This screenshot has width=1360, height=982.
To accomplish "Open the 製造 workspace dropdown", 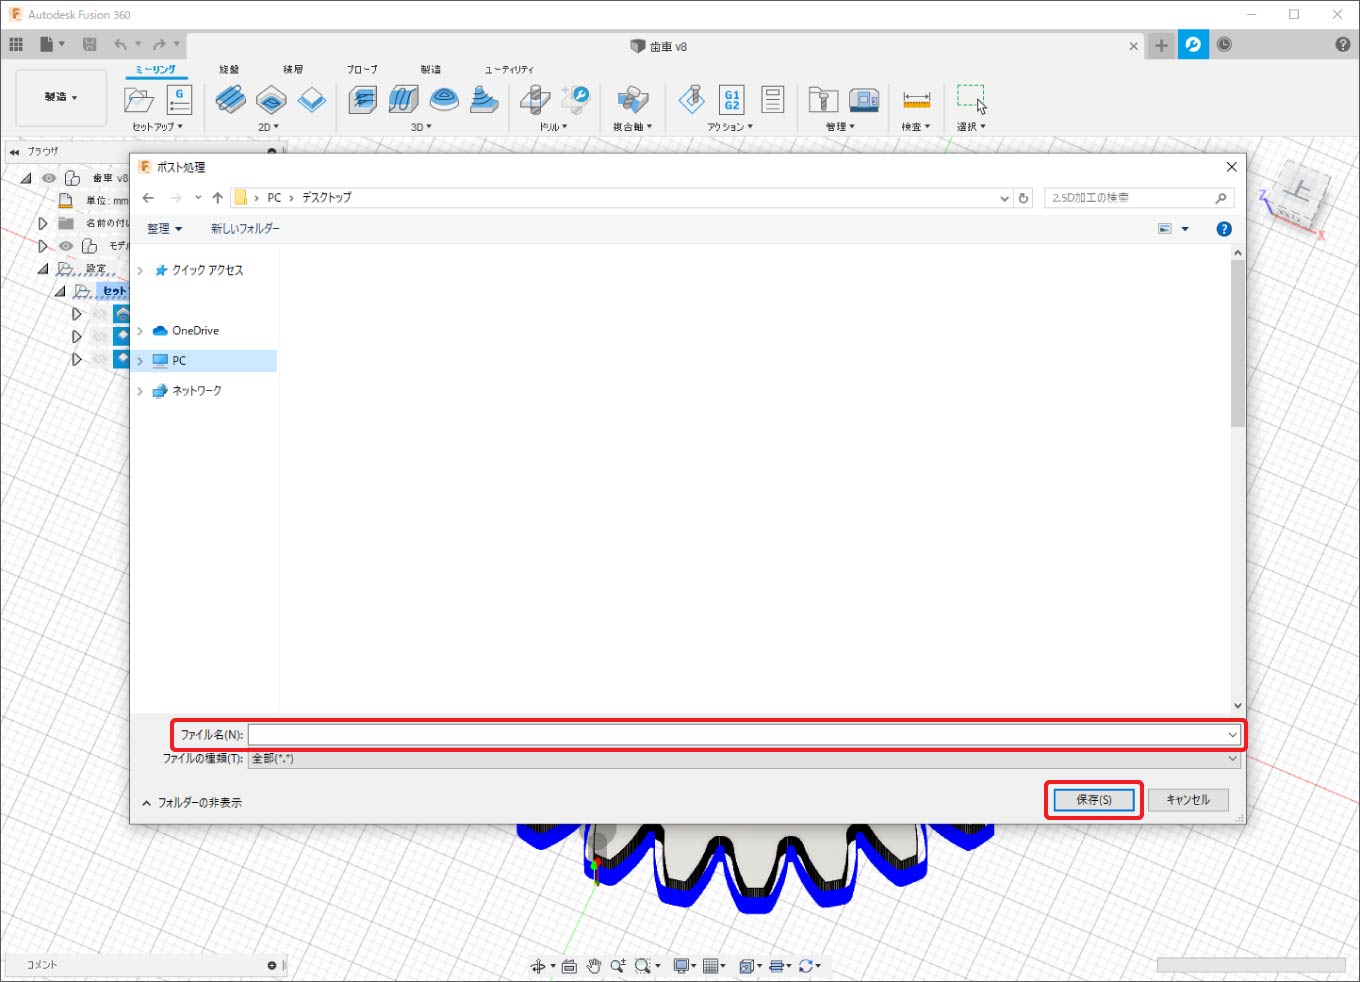I will pyautogui.click(x=61, y=97).
